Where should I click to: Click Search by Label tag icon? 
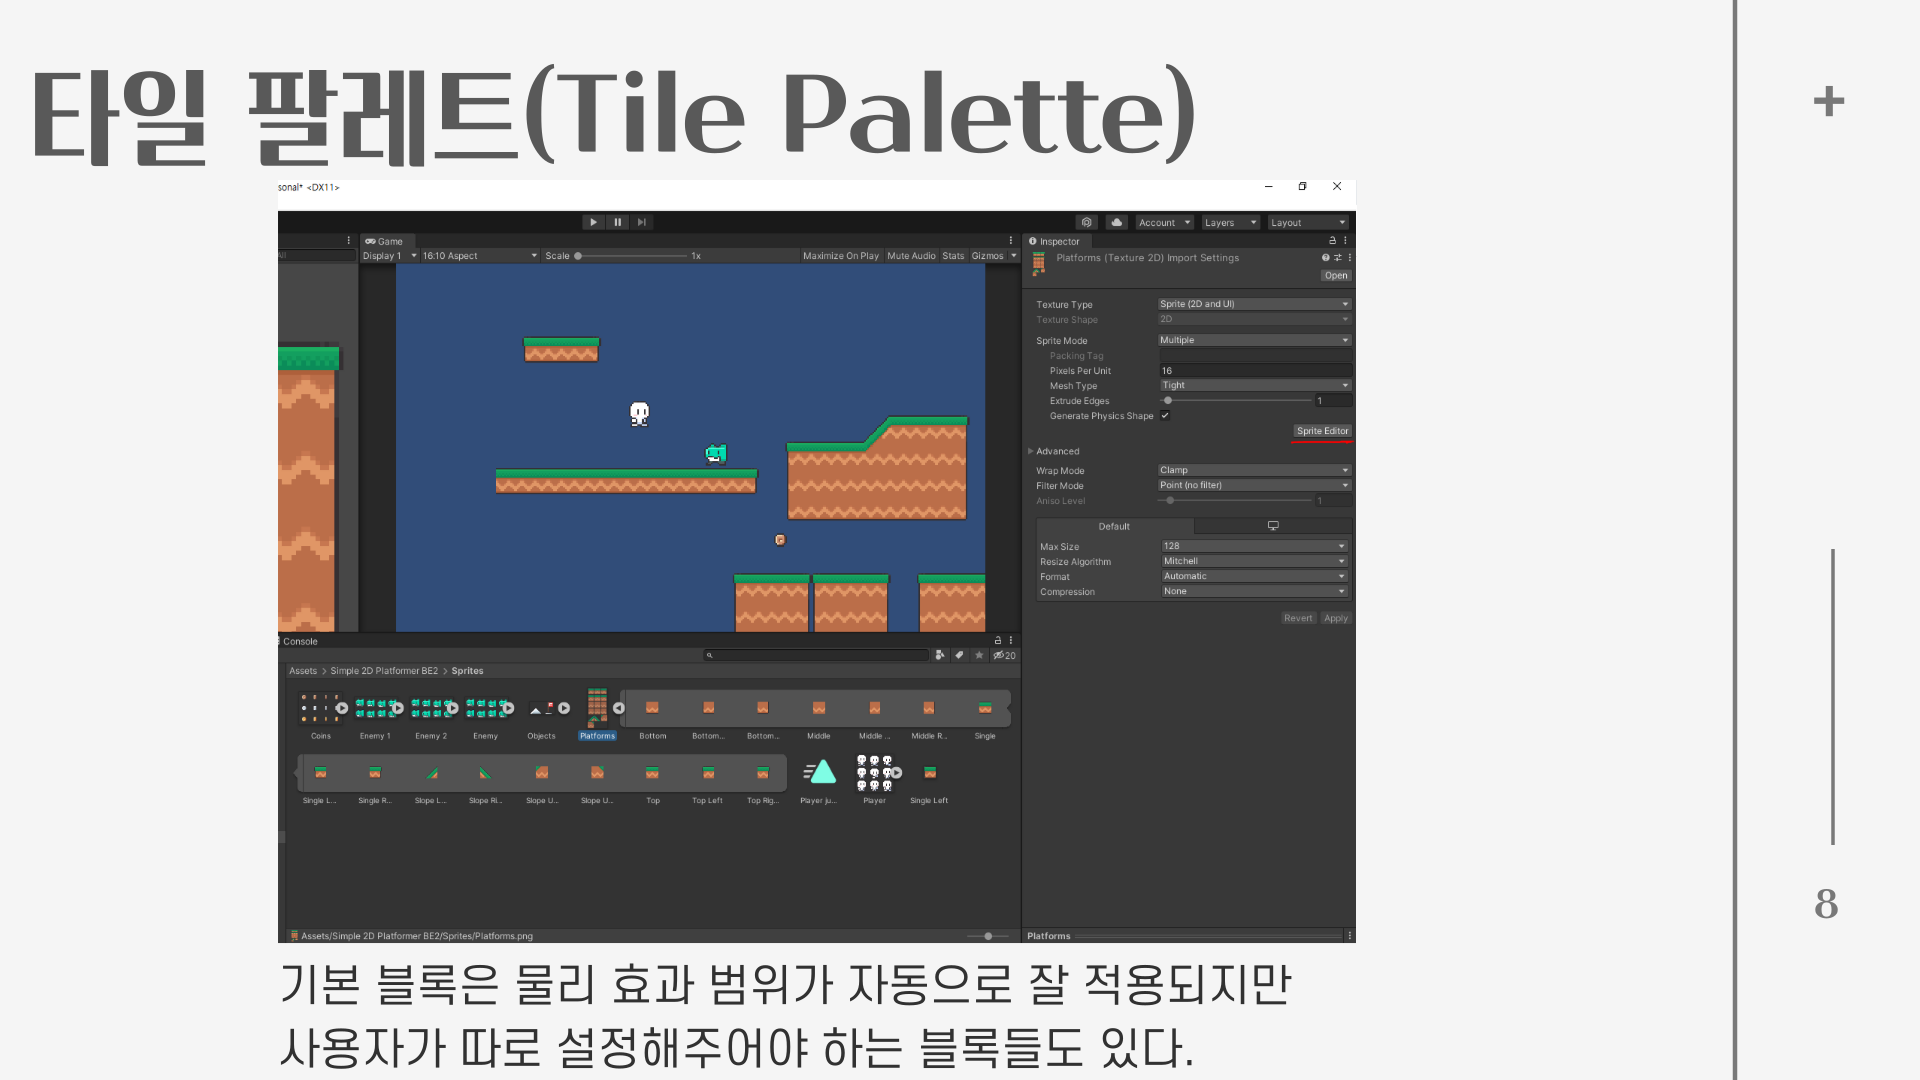[959, 655]
